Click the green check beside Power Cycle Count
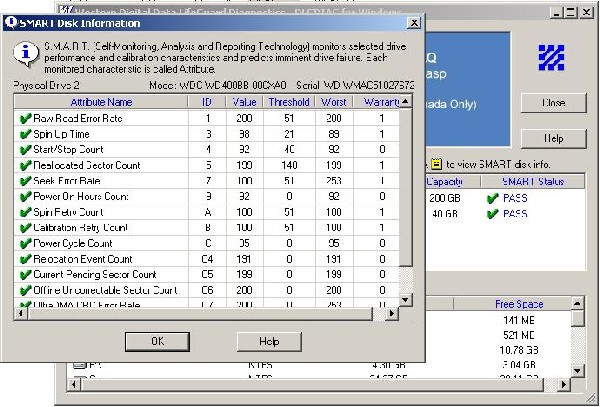 coord(25,244)
